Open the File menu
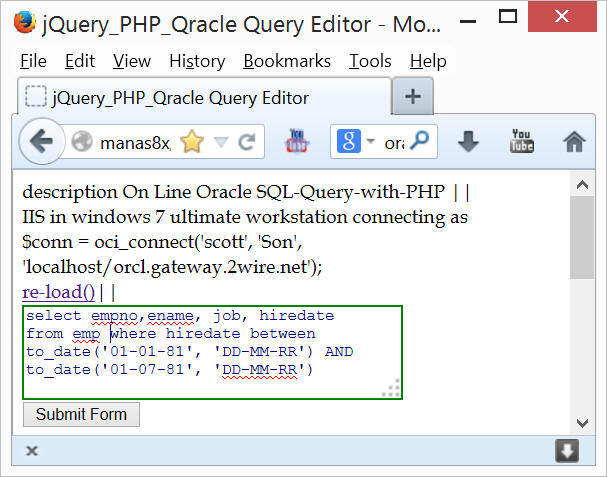Screen dimensions: 607x477 tap(33, 61)
